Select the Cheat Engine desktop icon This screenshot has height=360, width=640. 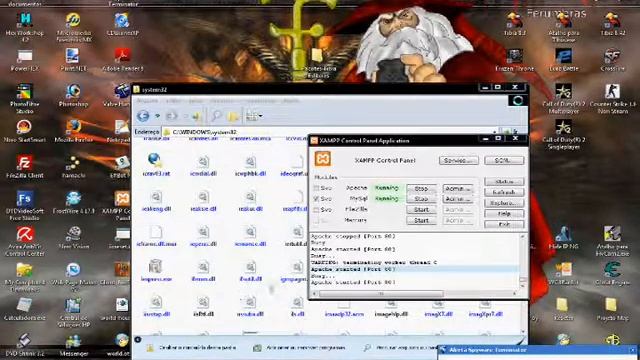pos(612,273)
